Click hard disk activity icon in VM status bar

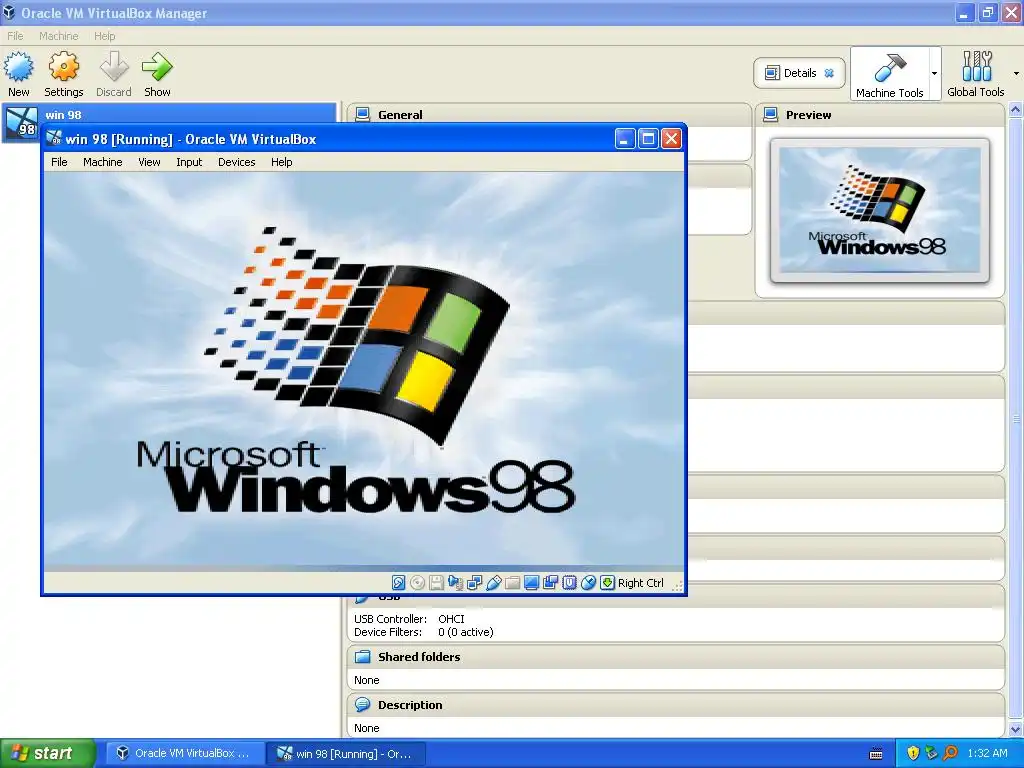tap(398, 583)
